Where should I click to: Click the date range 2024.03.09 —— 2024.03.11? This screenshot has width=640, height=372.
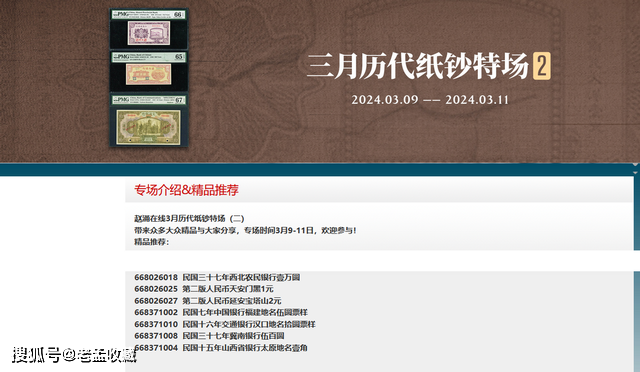point(430,100)
